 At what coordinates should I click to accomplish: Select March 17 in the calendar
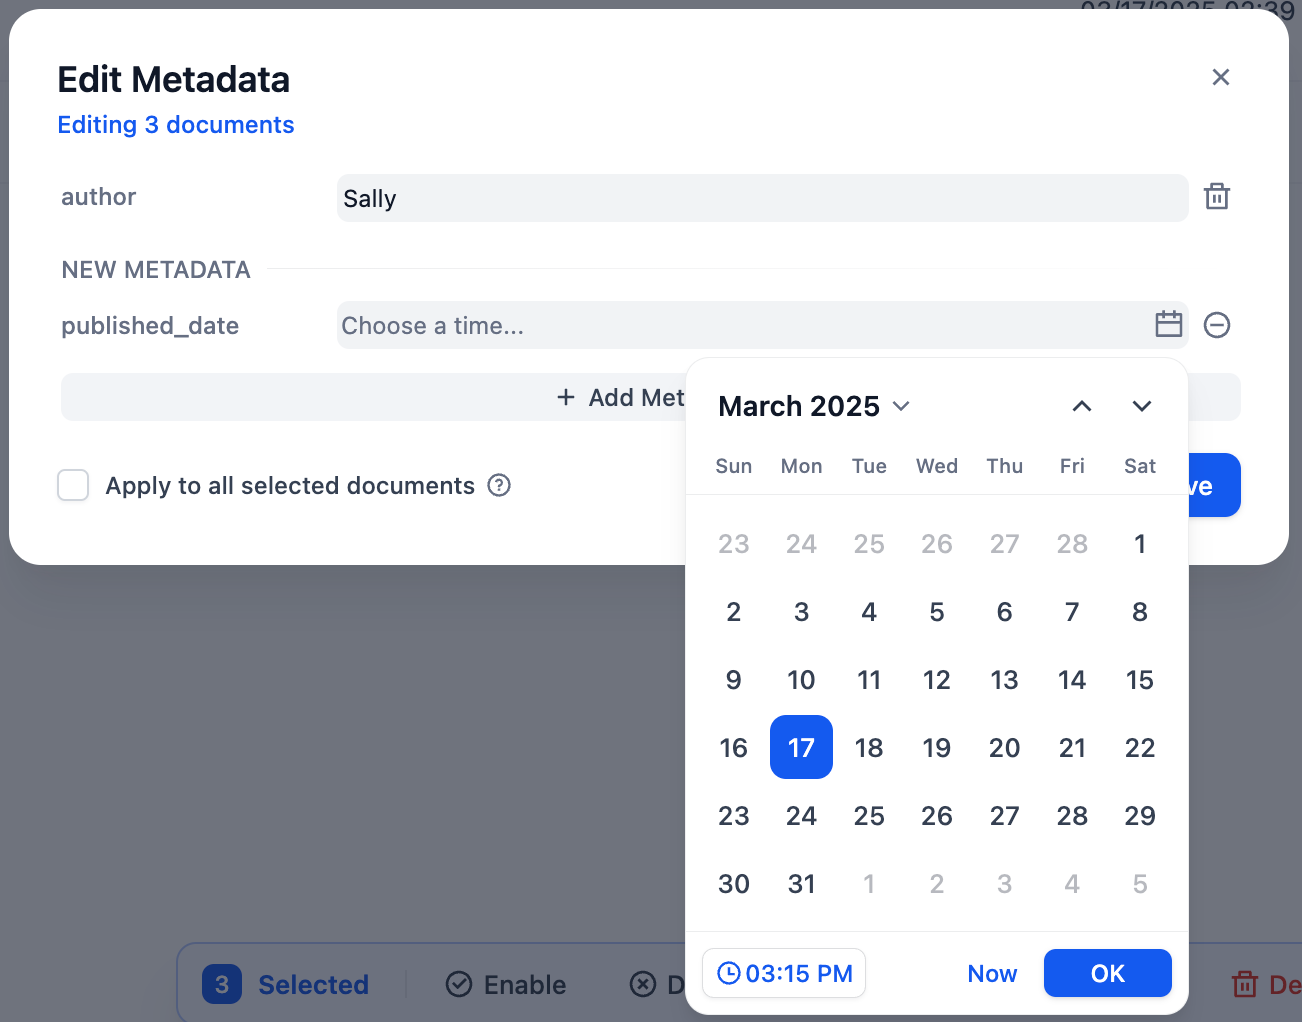801,747
